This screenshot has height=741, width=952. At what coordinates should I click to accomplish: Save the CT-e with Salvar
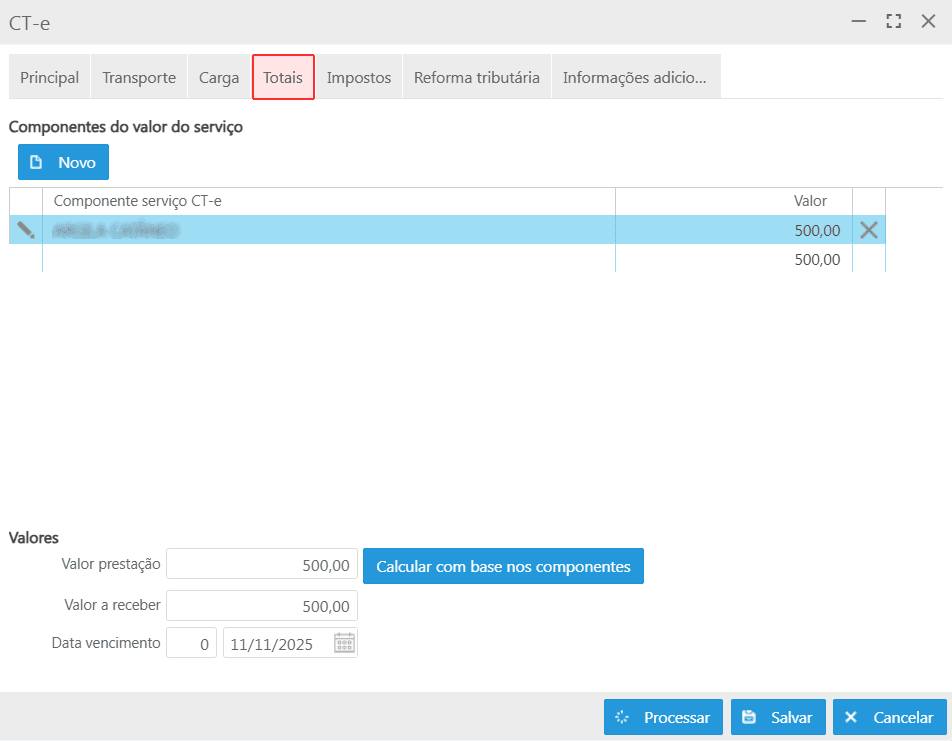[778, 717]
